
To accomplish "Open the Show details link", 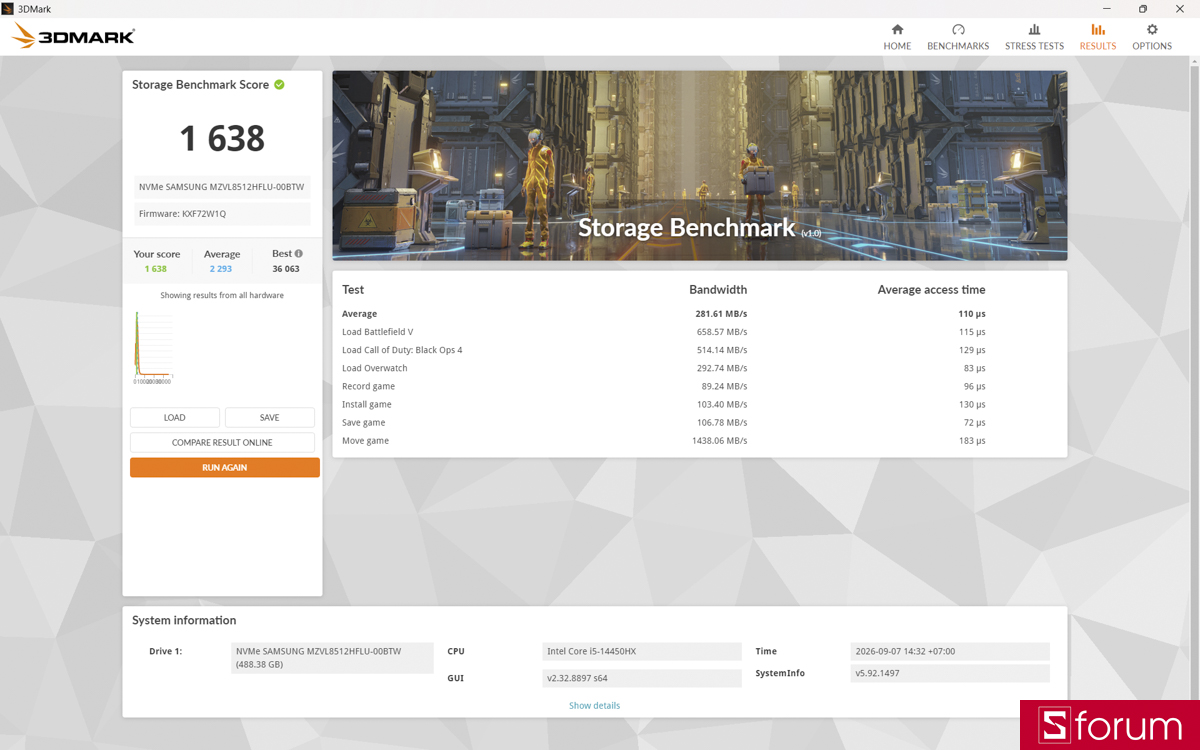I will pos(594,706).
